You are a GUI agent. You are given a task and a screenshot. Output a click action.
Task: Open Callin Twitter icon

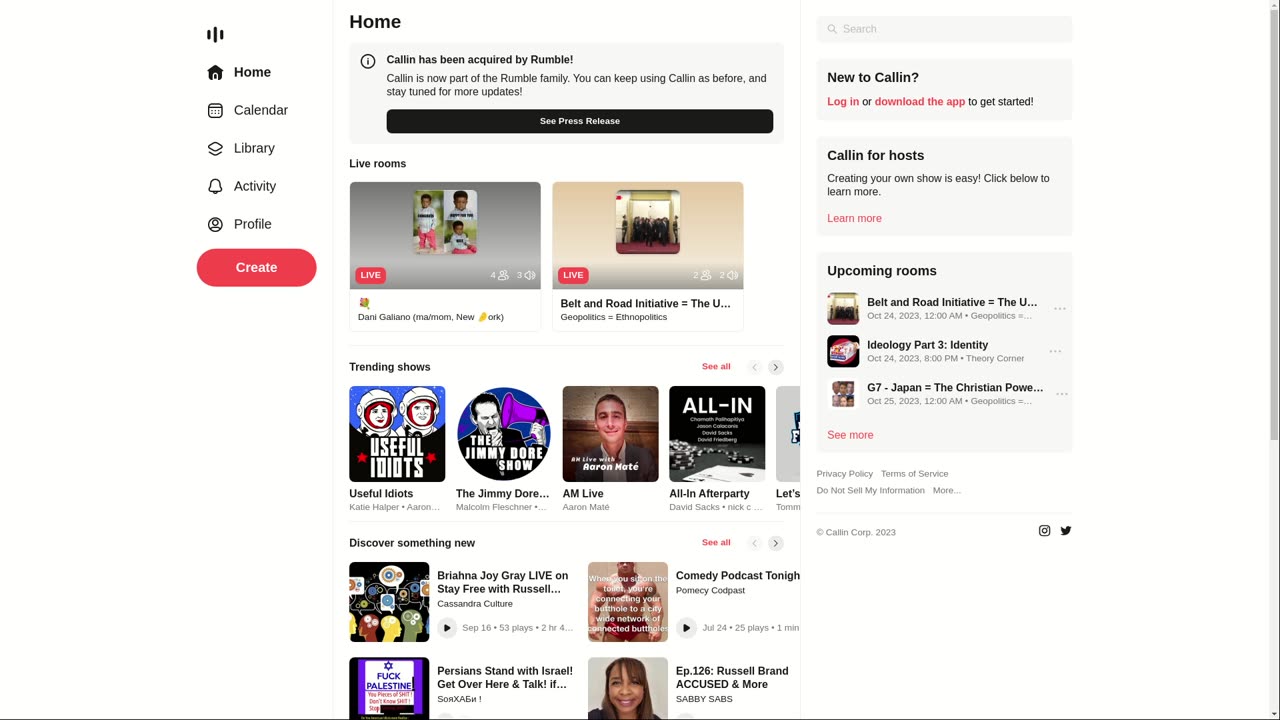pyautogui.click(x=1066, y=531)
